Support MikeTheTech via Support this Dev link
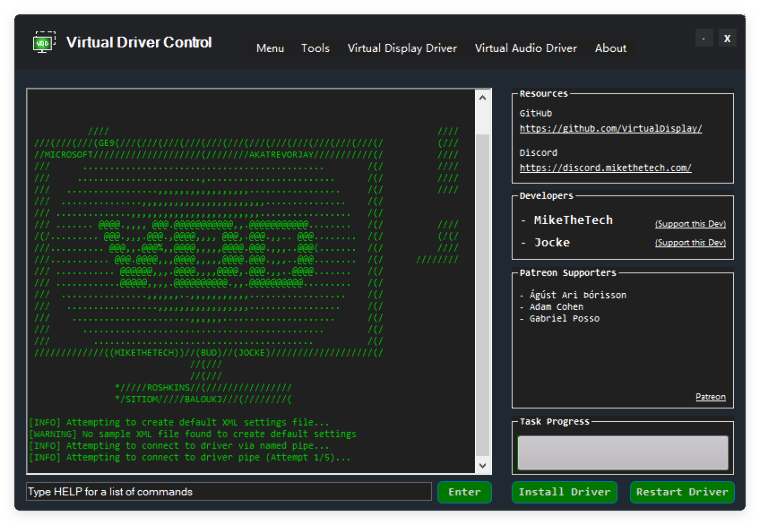This screenshot has height=525, width=760. (x=690, y=223)
